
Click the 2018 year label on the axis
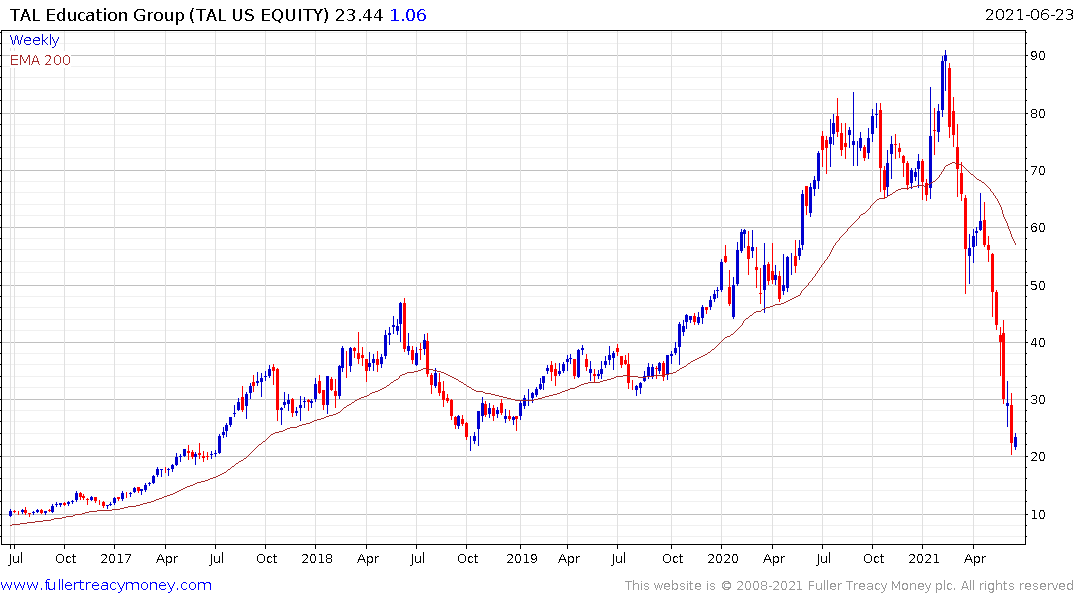(x=317, y=558)
